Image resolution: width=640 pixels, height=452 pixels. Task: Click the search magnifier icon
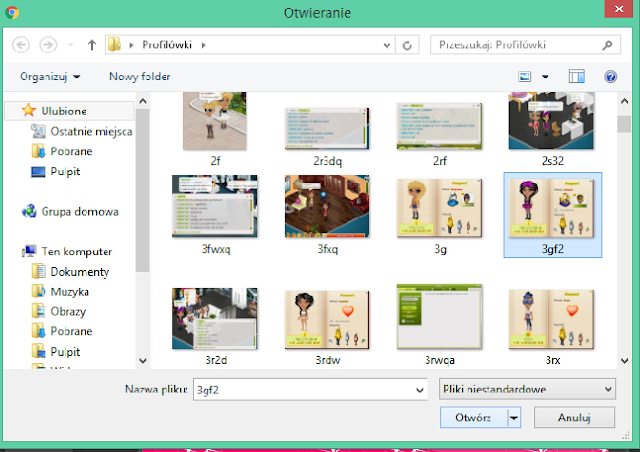[607, 45]
